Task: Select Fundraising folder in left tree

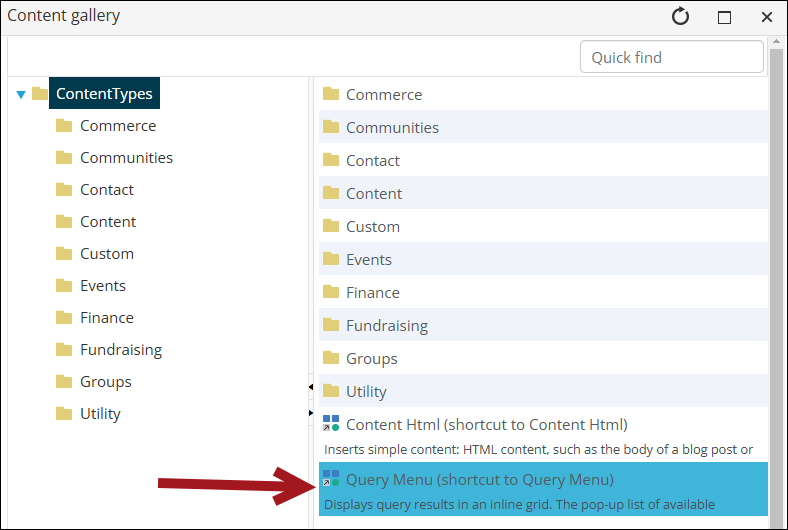Action: pos(121,350)
